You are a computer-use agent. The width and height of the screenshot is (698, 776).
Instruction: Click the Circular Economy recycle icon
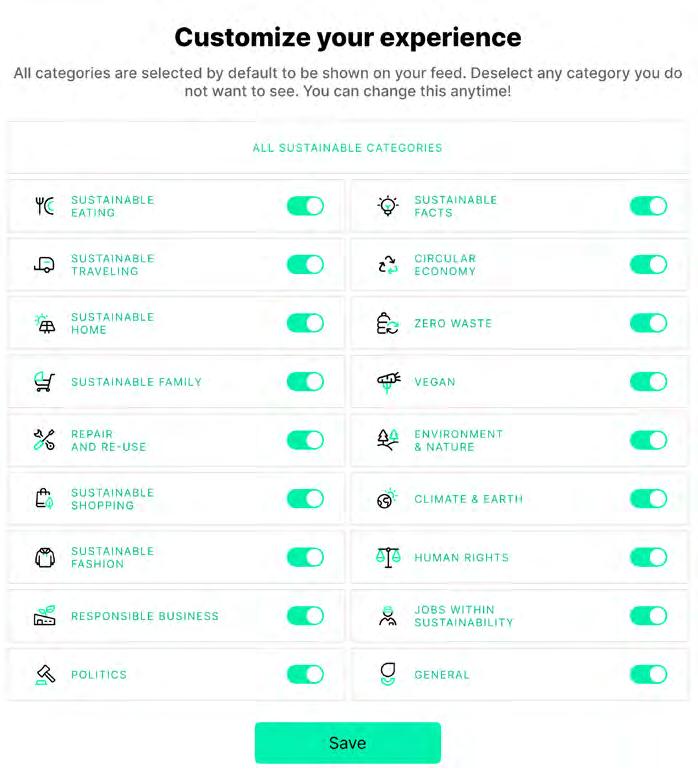(x=387, y=265)
